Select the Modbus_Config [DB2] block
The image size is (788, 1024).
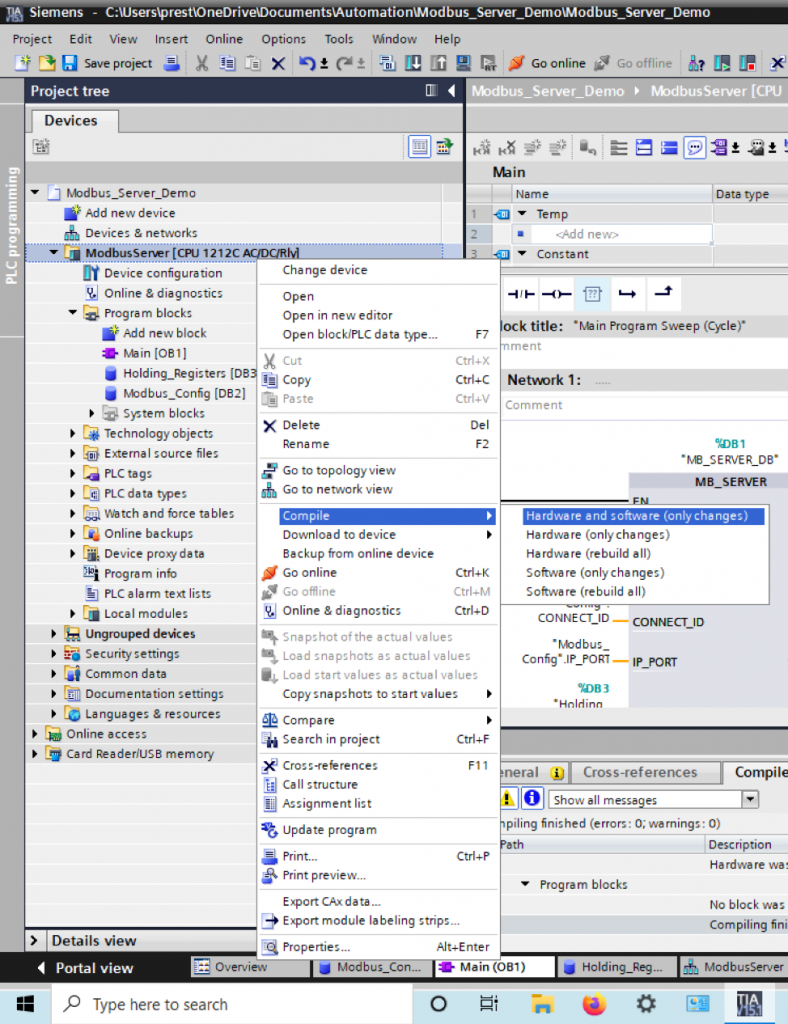coord(184,393)
